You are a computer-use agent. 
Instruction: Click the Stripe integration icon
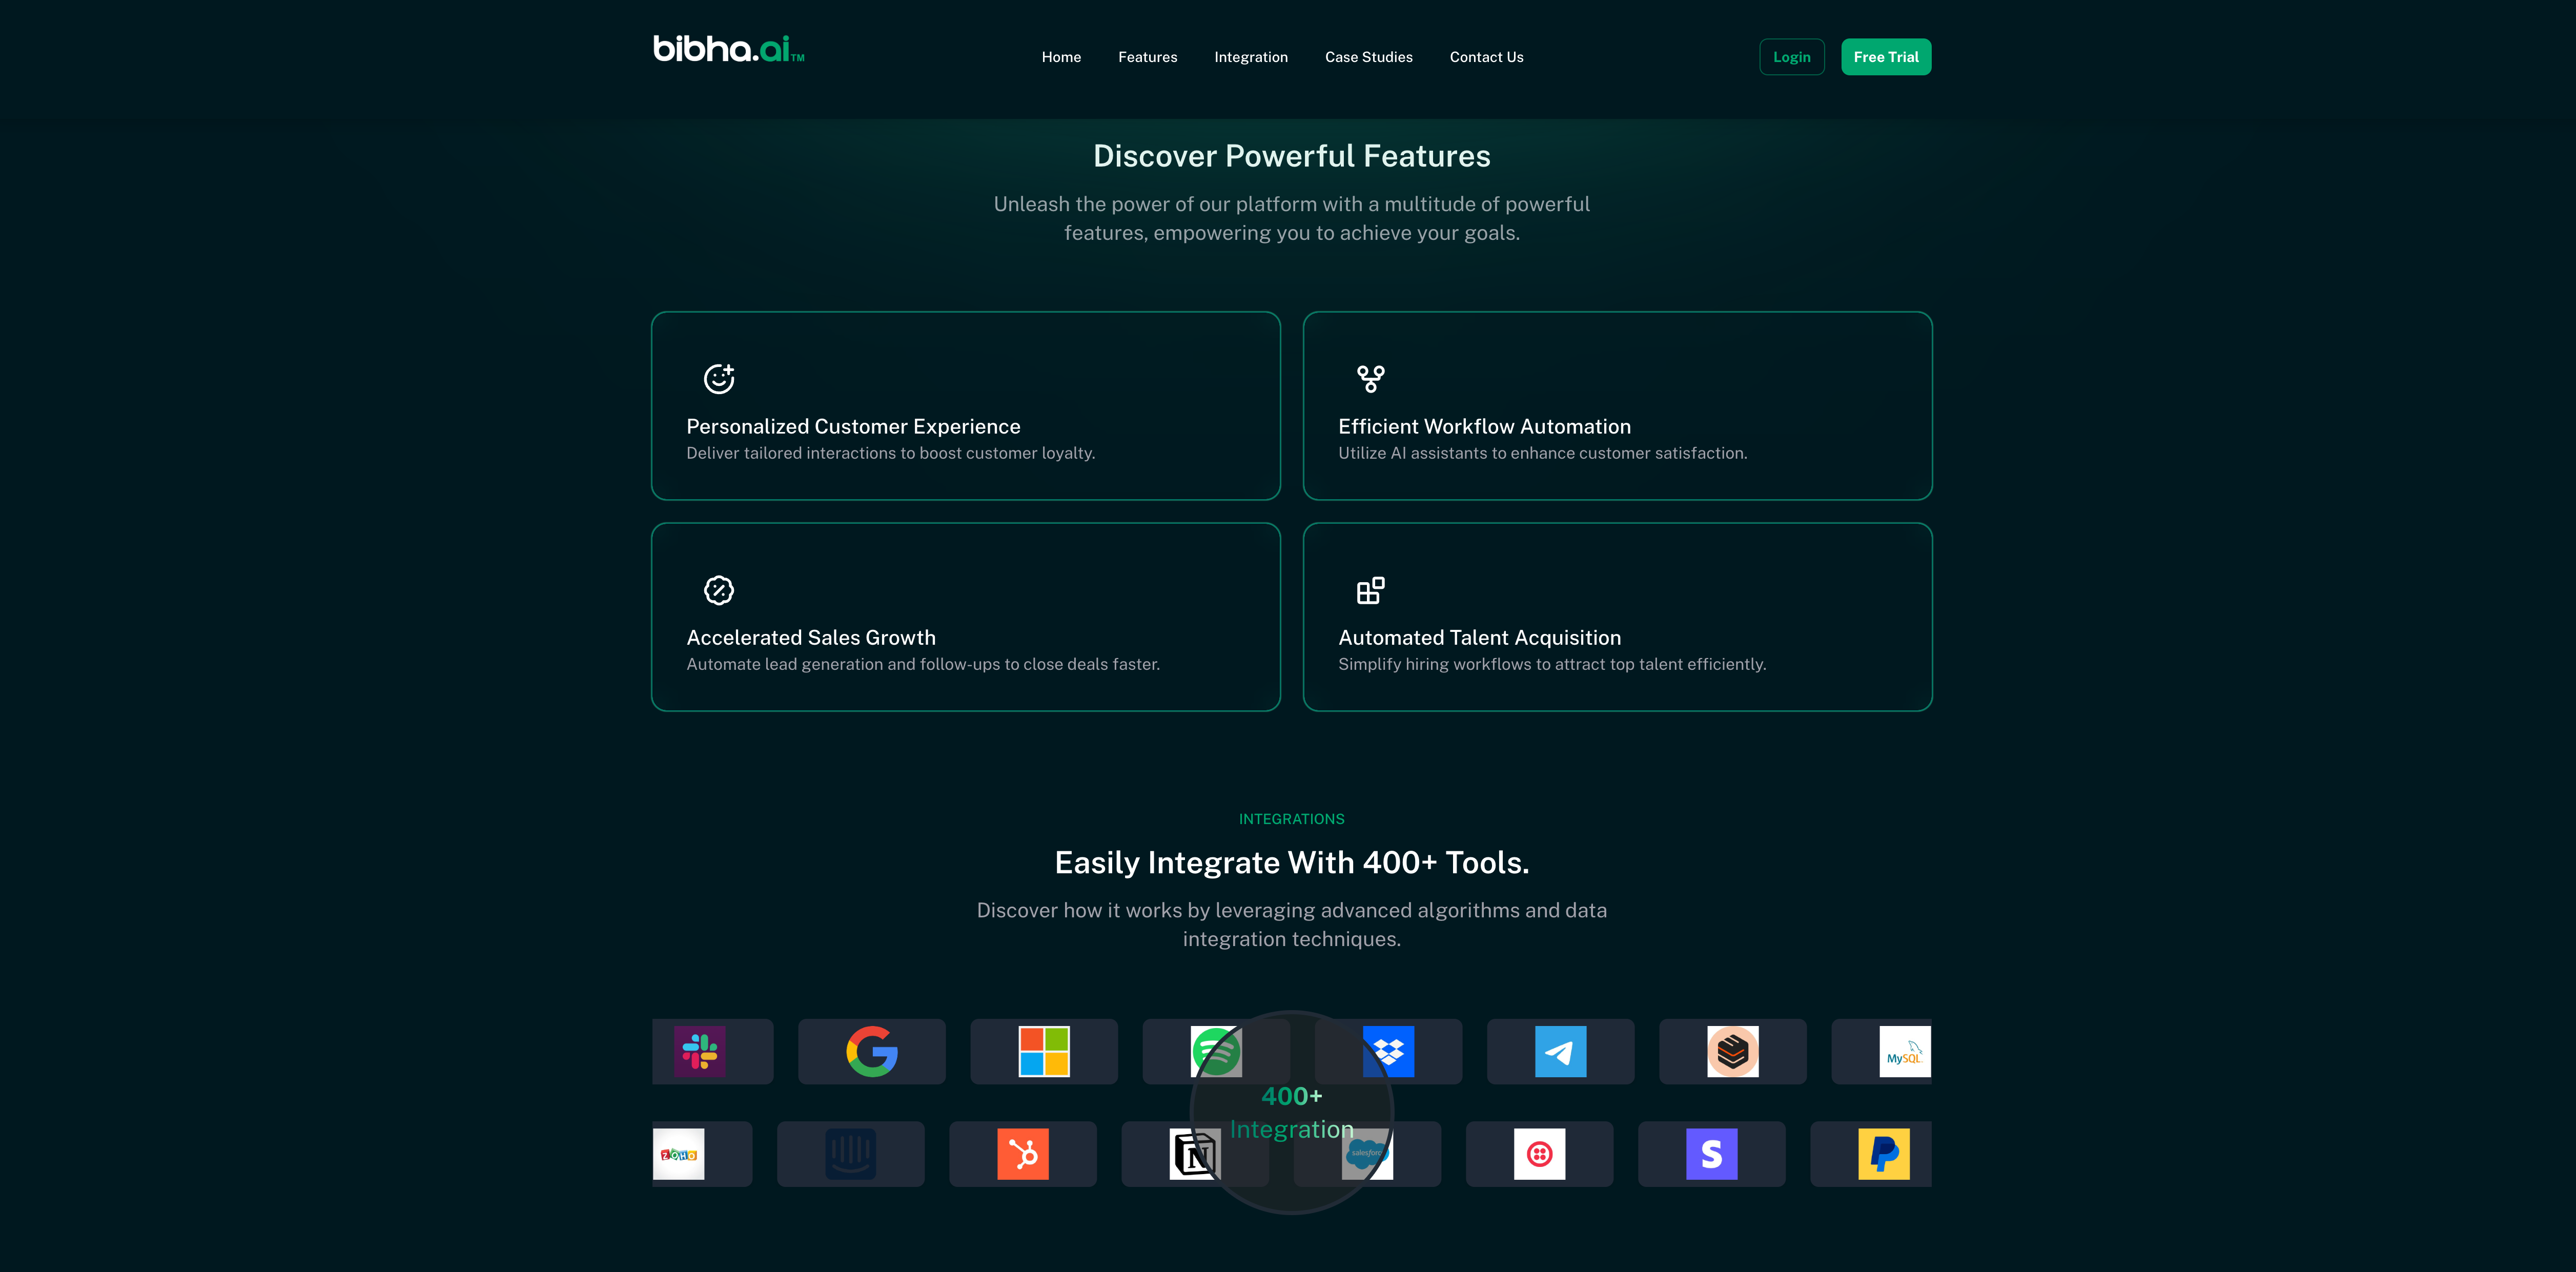[1711, 1154]
